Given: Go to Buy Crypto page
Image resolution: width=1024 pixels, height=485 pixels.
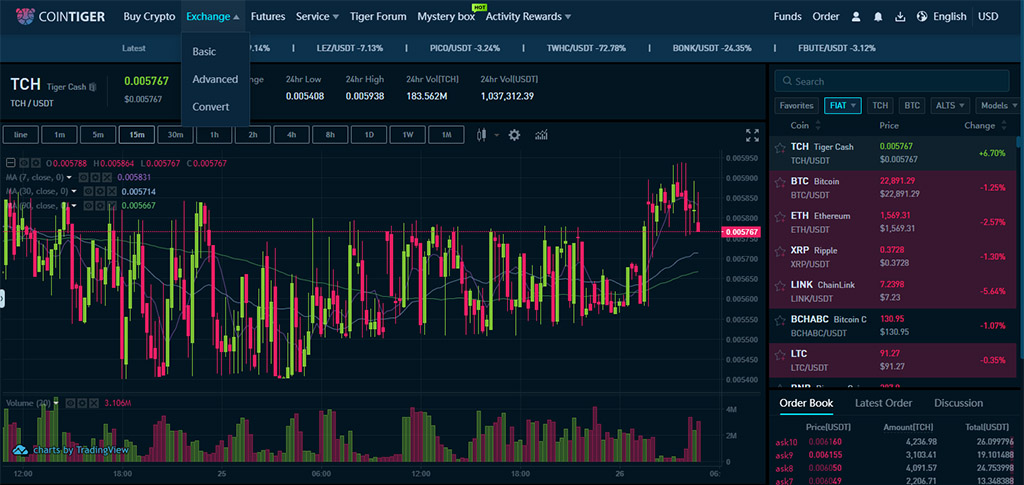Looking at the screenshot, I should (x=150, y=16).
